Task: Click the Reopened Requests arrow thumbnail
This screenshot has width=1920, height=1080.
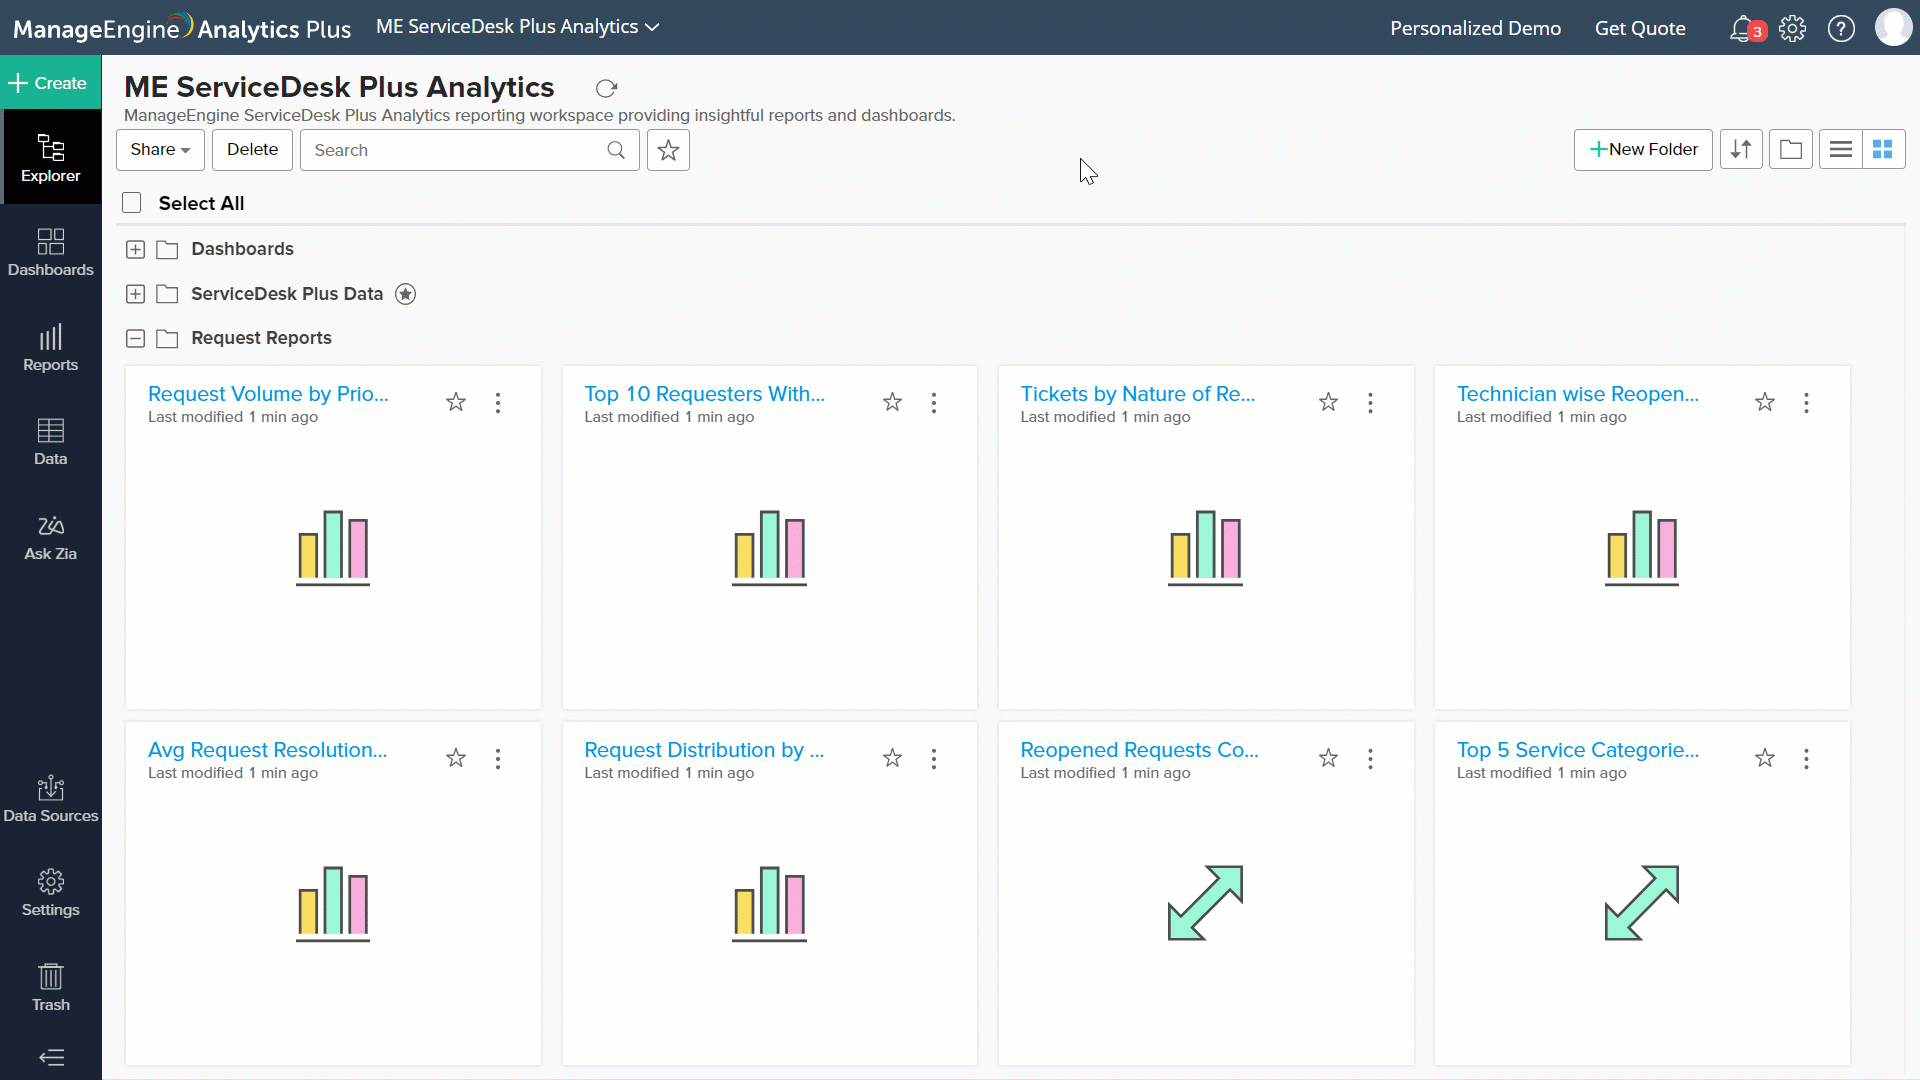Action: (1205, 903)
